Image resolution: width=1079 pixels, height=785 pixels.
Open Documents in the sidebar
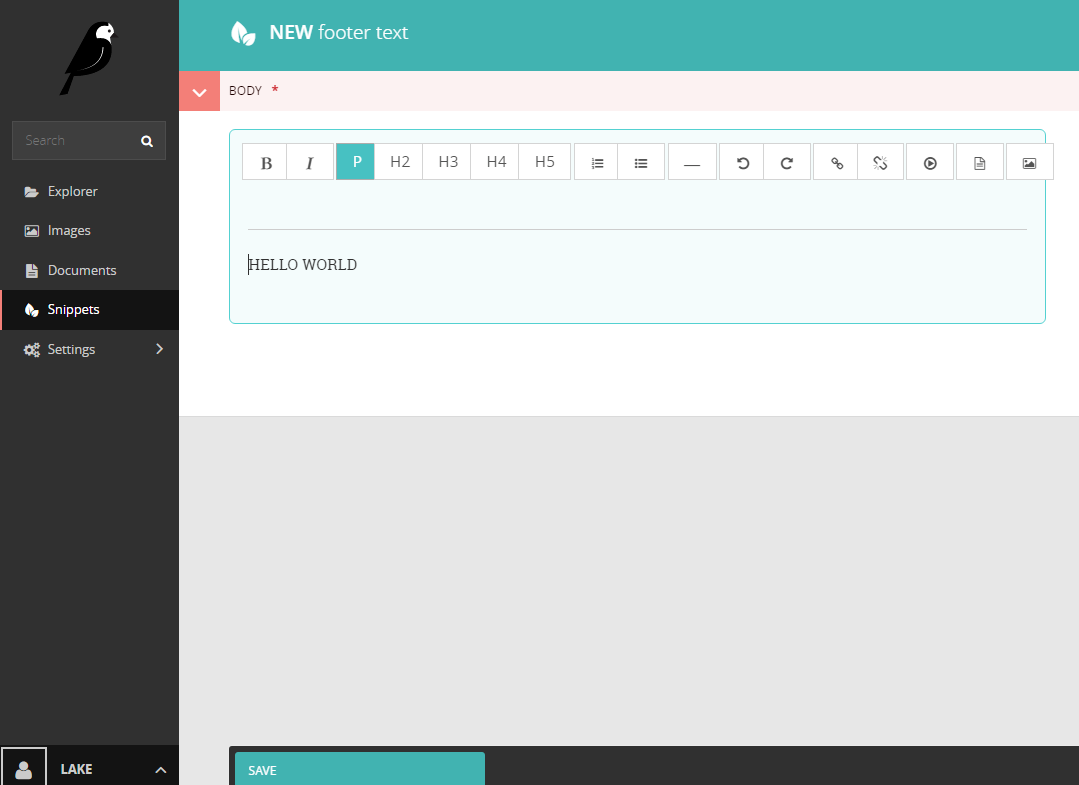click(89, 270)
